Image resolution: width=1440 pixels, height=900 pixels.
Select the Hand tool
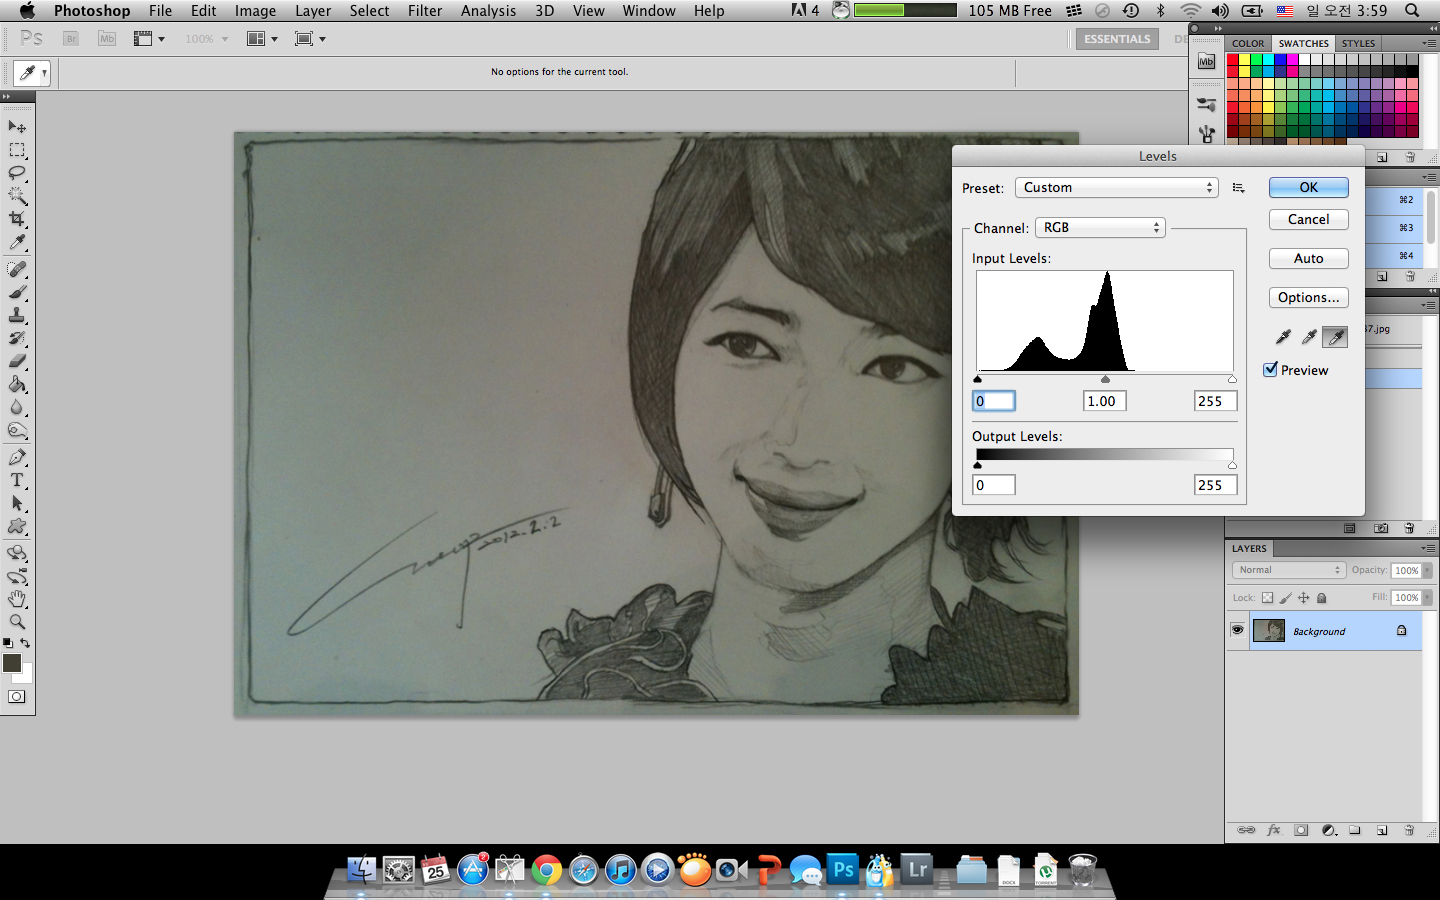17,599
